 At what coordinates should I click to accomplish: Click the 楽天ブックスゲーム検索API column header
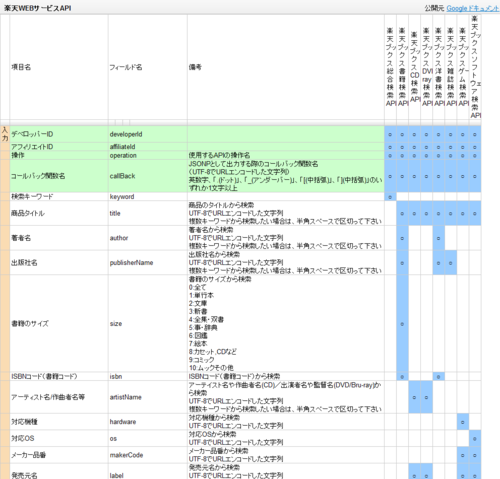(463, 67)
